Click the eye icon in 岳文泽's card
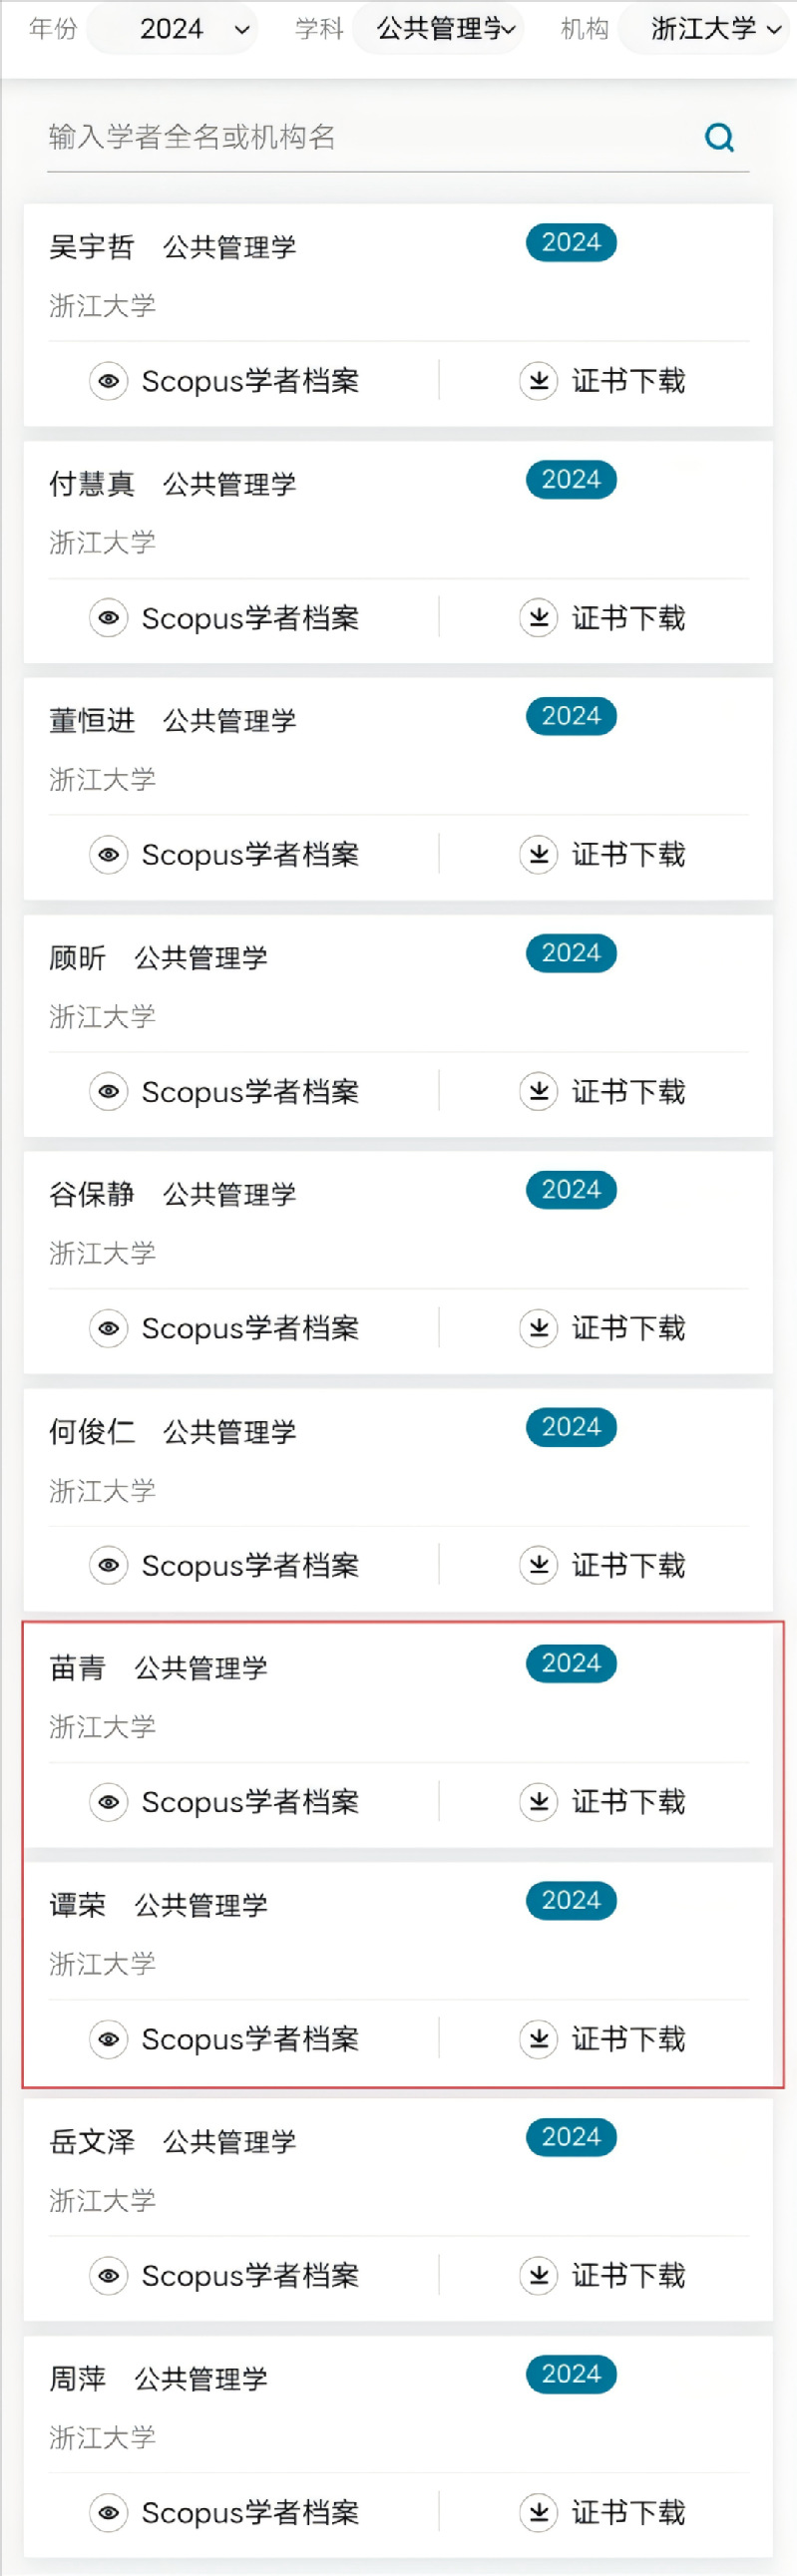 [x=109, y=2275]
